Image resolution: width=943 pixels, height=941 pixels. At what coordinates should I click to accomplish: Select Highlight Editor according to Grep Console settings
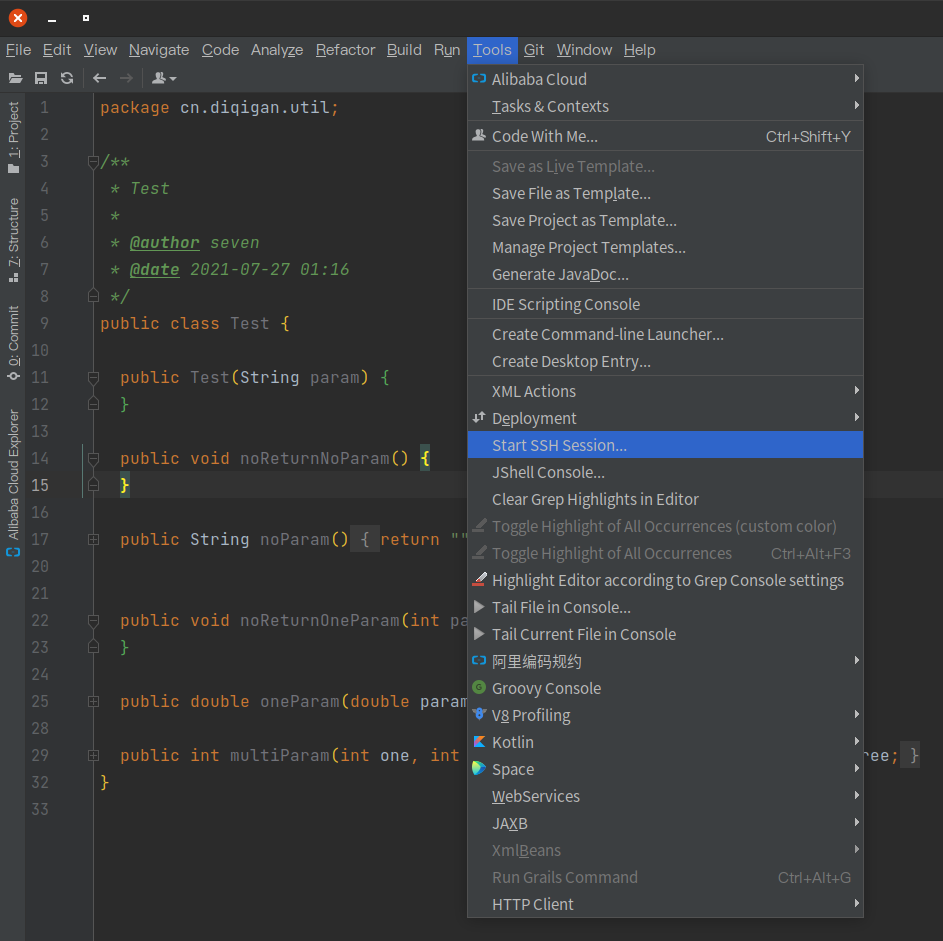pos(665,580)
